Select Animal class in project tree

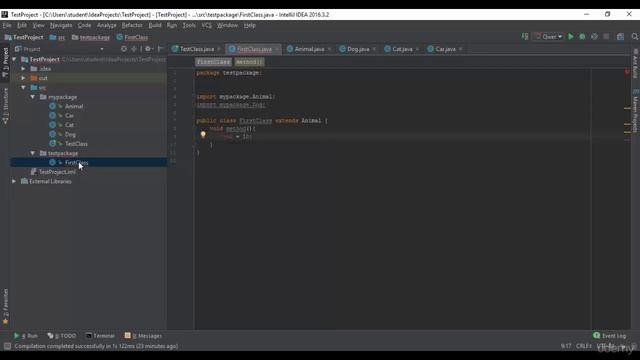[x=74, y=106]
